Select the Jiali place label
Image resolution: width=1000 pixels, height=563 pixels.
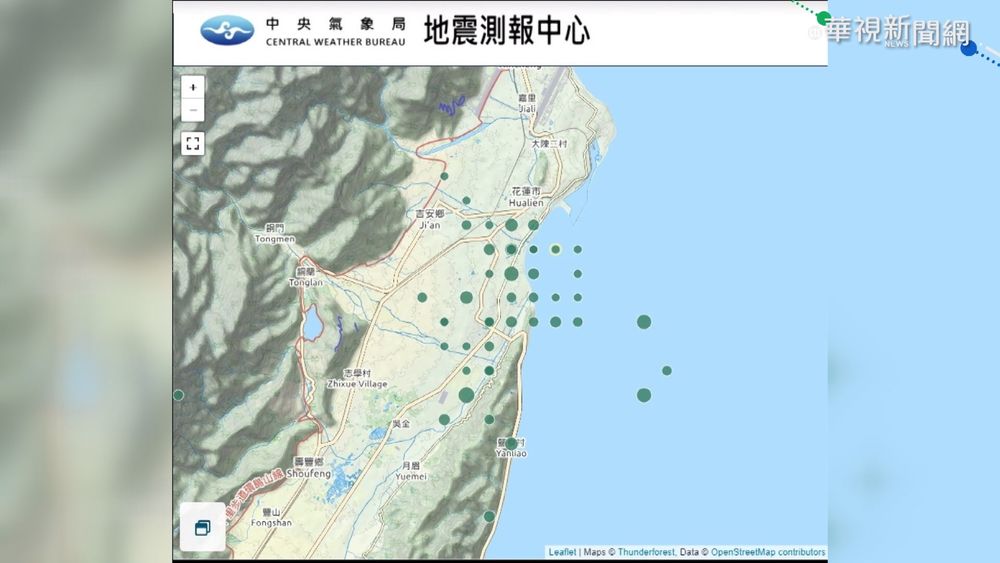tap(527, 103)
